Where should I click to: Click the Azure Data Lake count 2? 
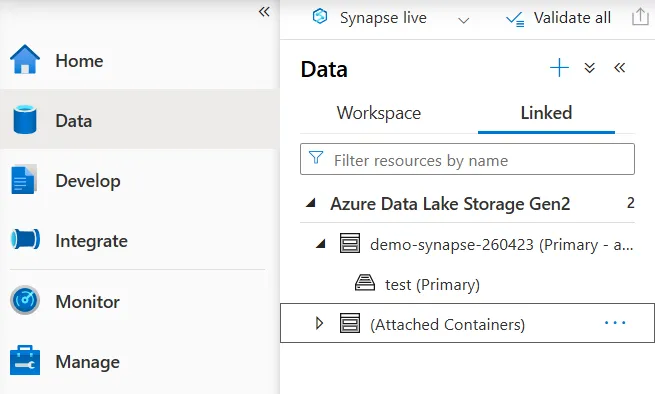tap(630, 203)
